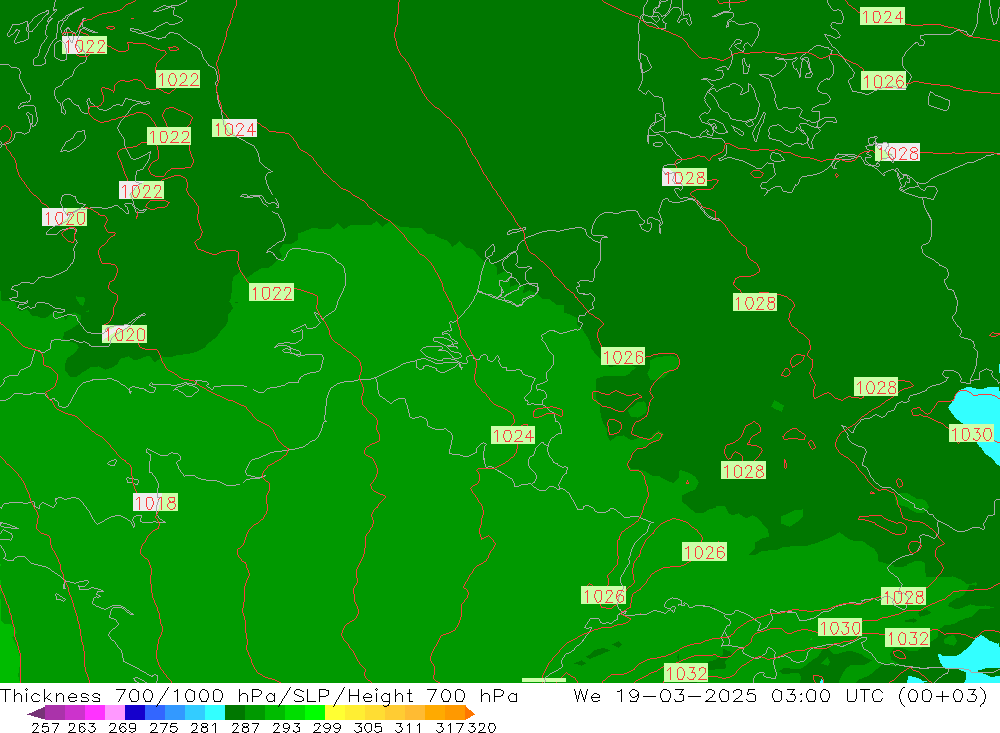Viewport: 1000px width, 733px height.
Task: Pick the dark purple legend swatch above 257
Action: point(55,713)
